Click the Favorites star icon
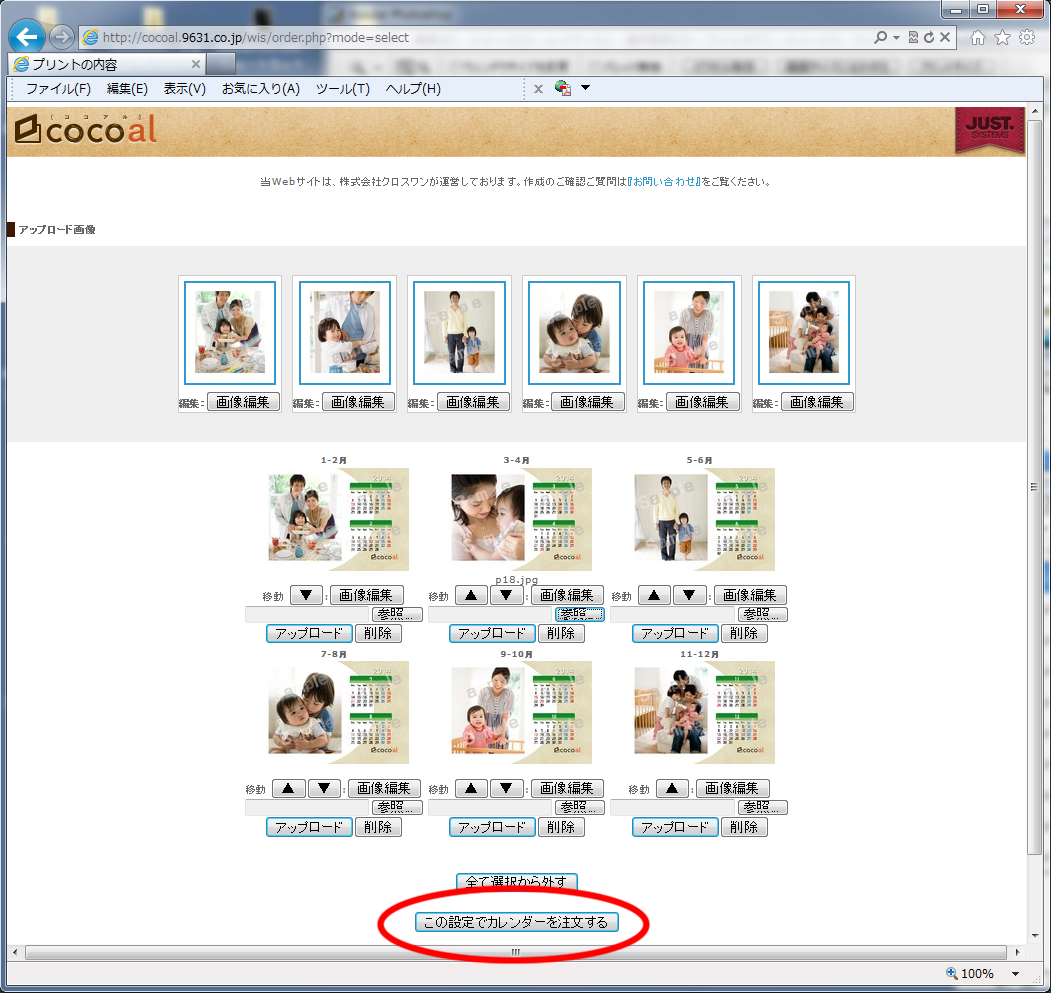Screen dimensions: 1051x993 1002,38
